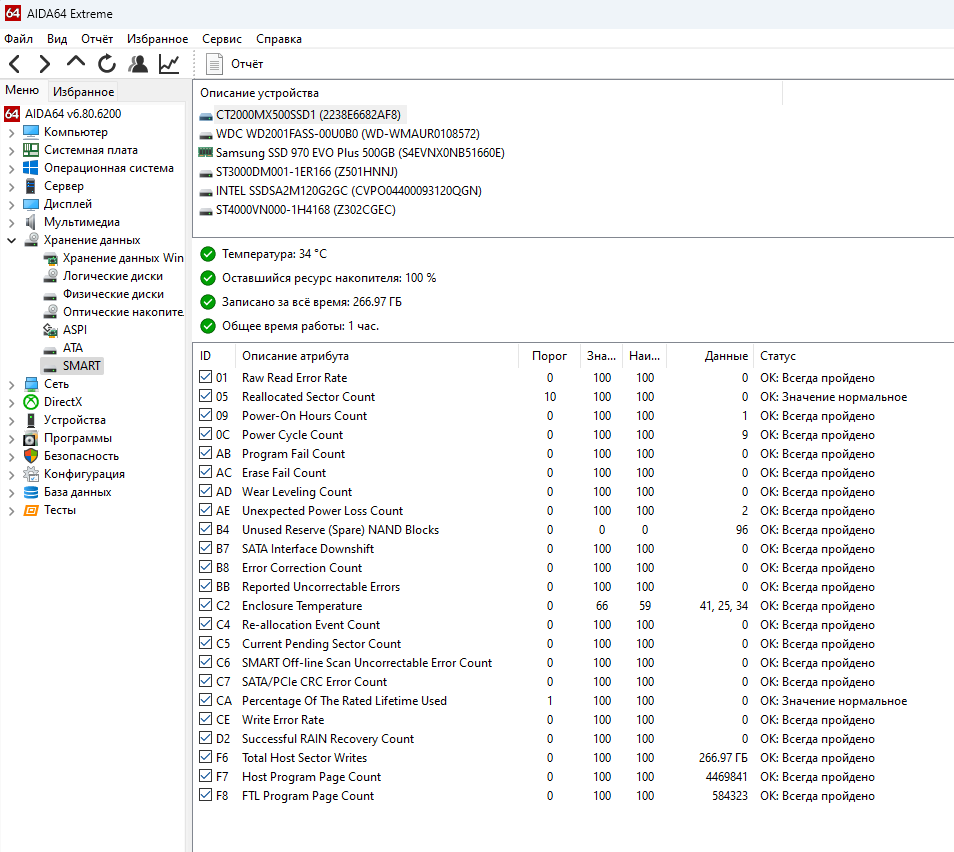Select the Программы icon in the tree
This screenshot has height=852, width=954.
click(31, 438)
